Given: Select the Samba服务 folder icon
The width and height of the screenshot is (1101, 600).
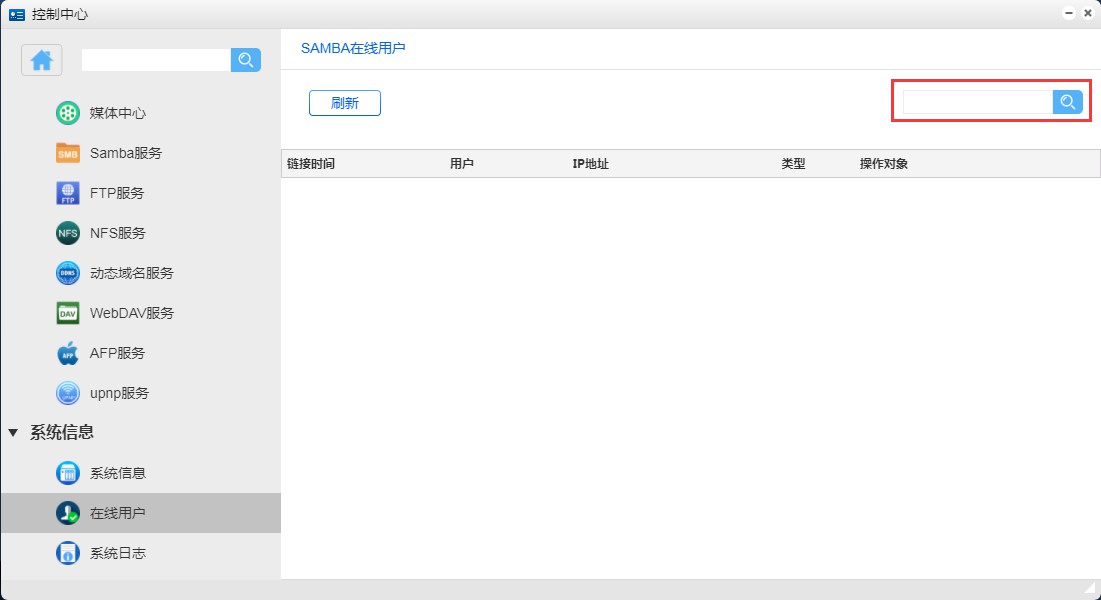Looking at the screenshot, I should [67, 153].
